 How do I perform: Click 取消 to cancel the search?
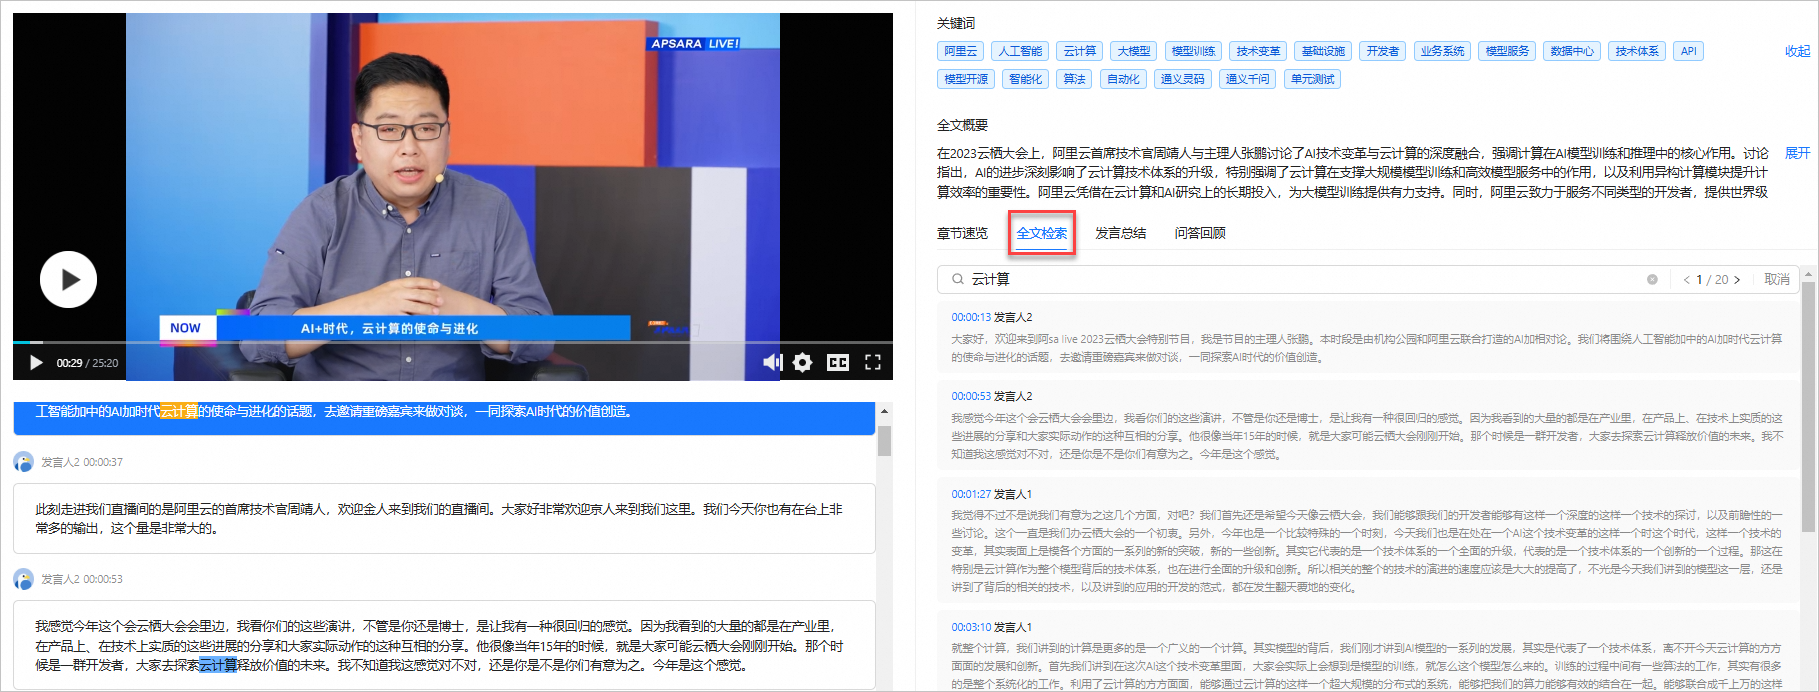pos(1777,280)
